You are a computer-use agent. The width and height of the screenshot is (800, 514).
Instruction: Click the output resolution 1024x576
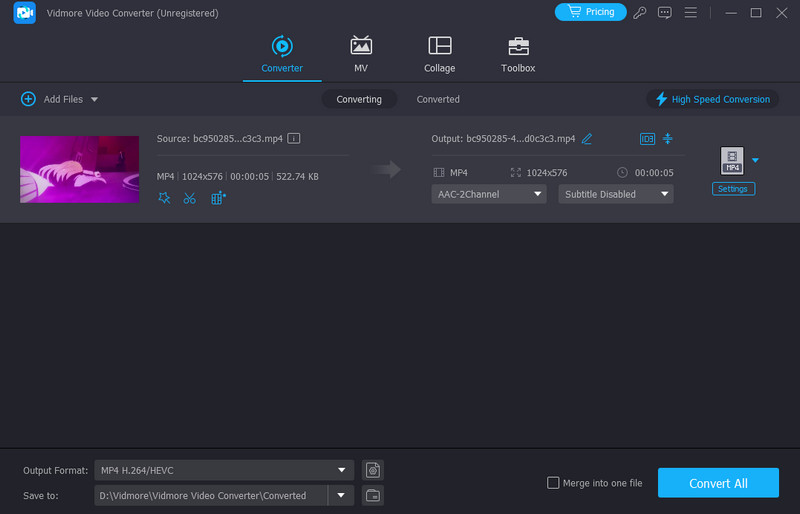tap(546, 173)
